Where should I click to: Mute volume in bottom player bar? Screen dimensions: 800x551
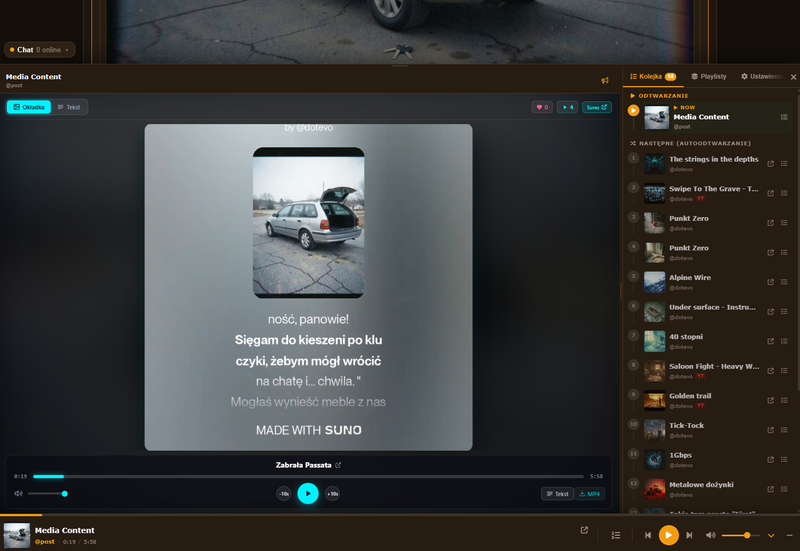[710, 535]
